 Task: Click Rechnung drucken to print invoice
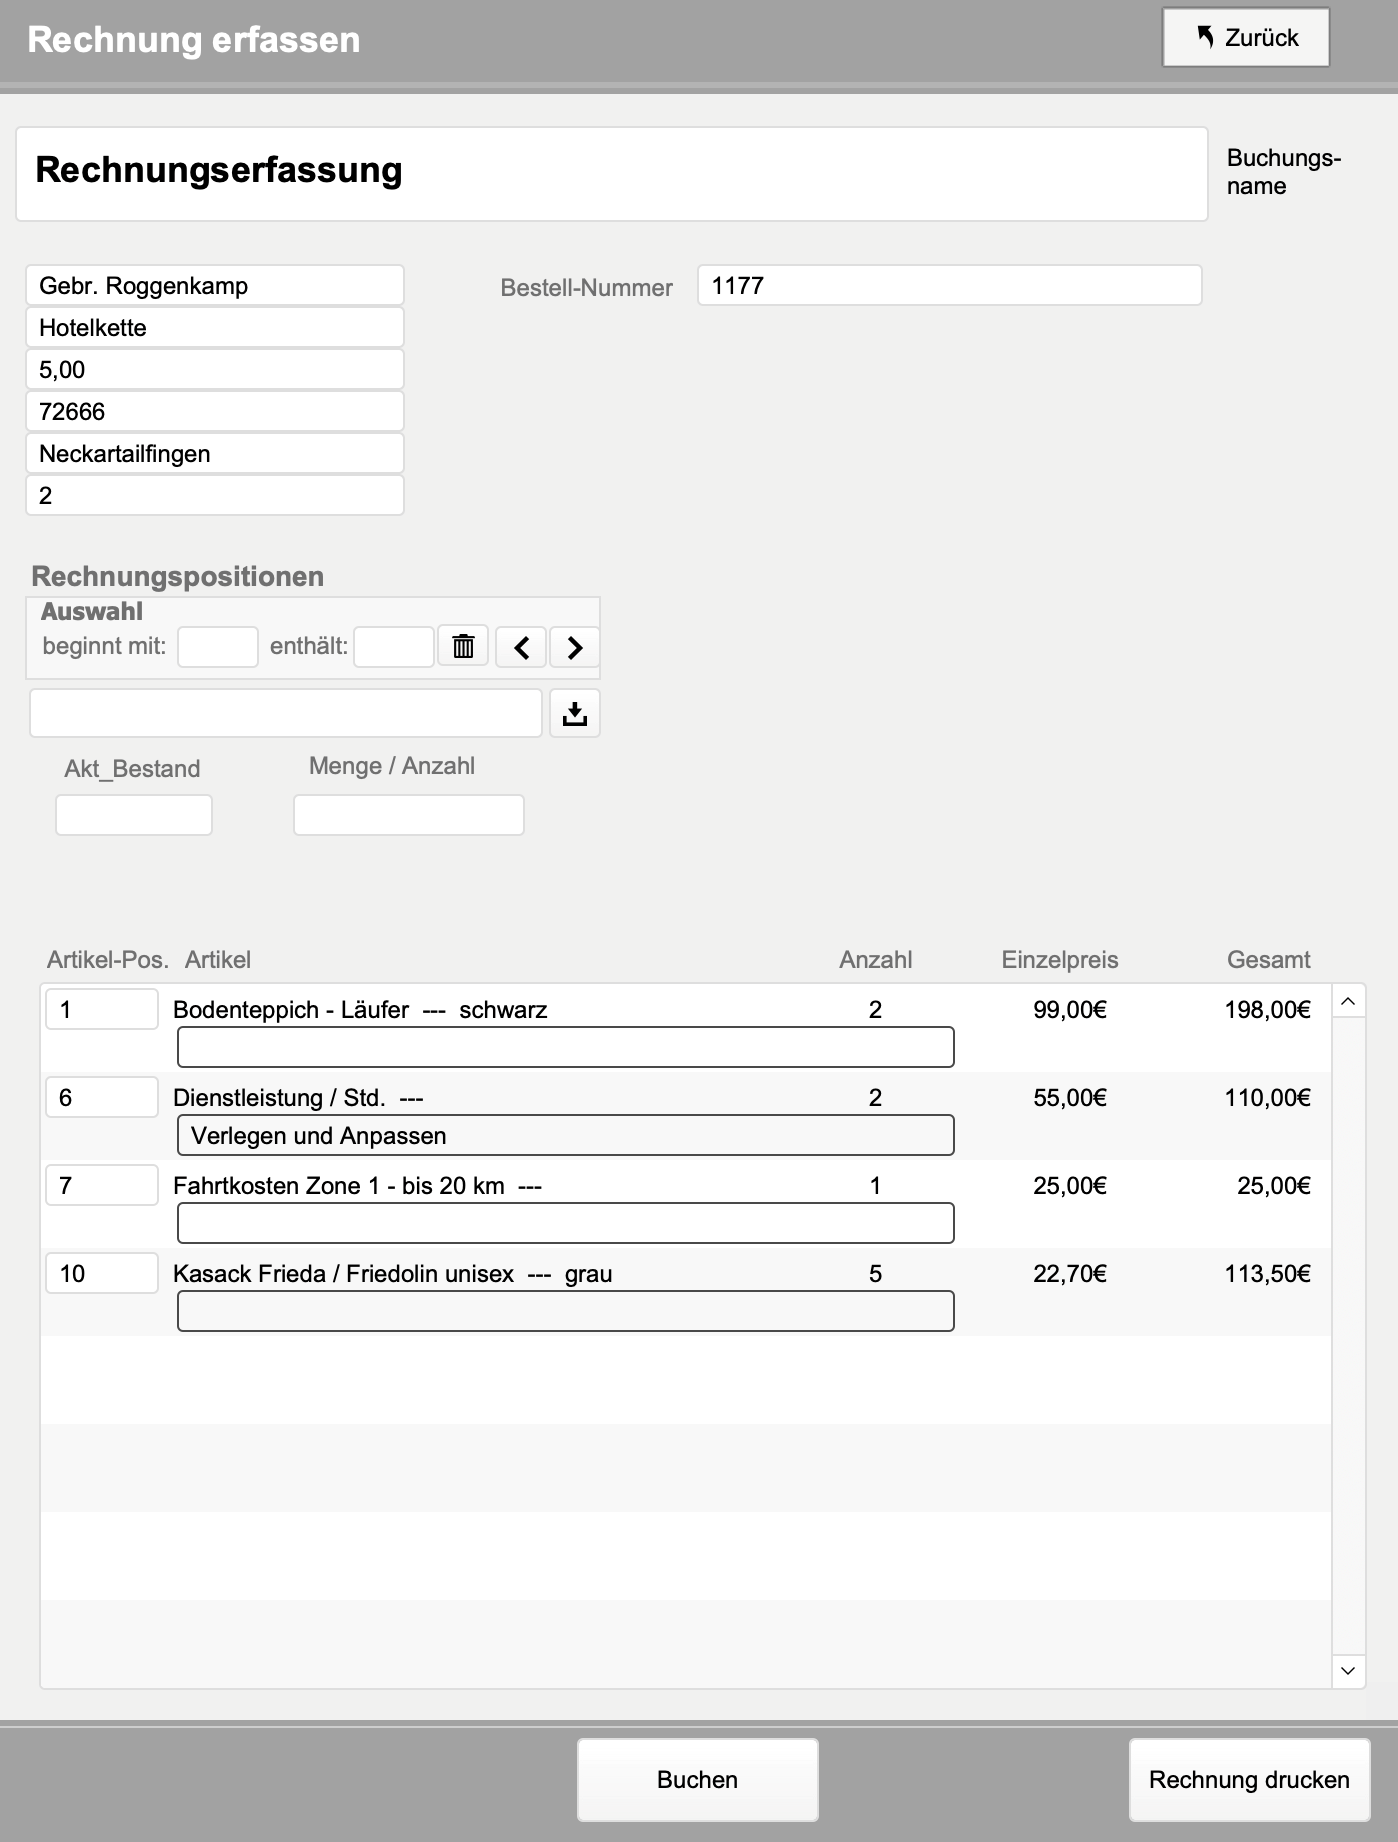click(1248, 1780)
